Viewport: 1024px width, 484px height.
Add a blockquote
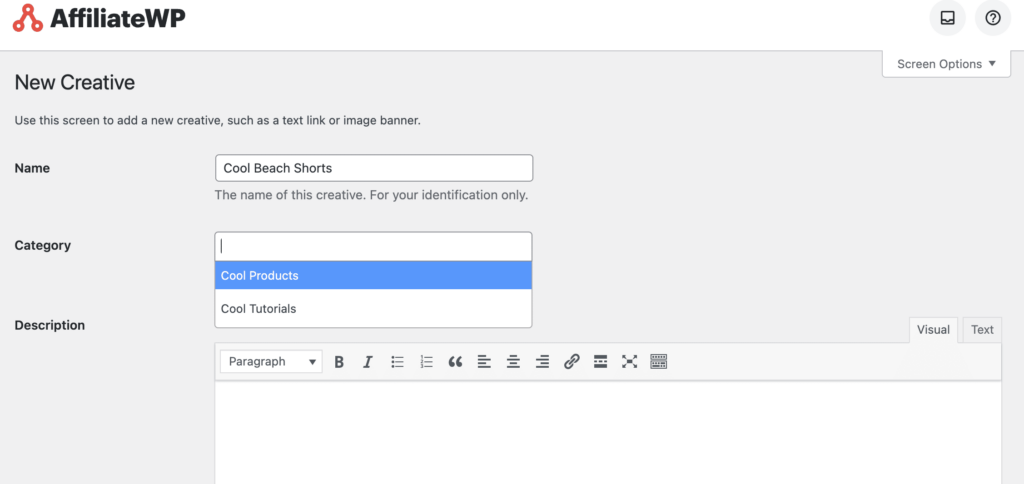pos(455,361)
